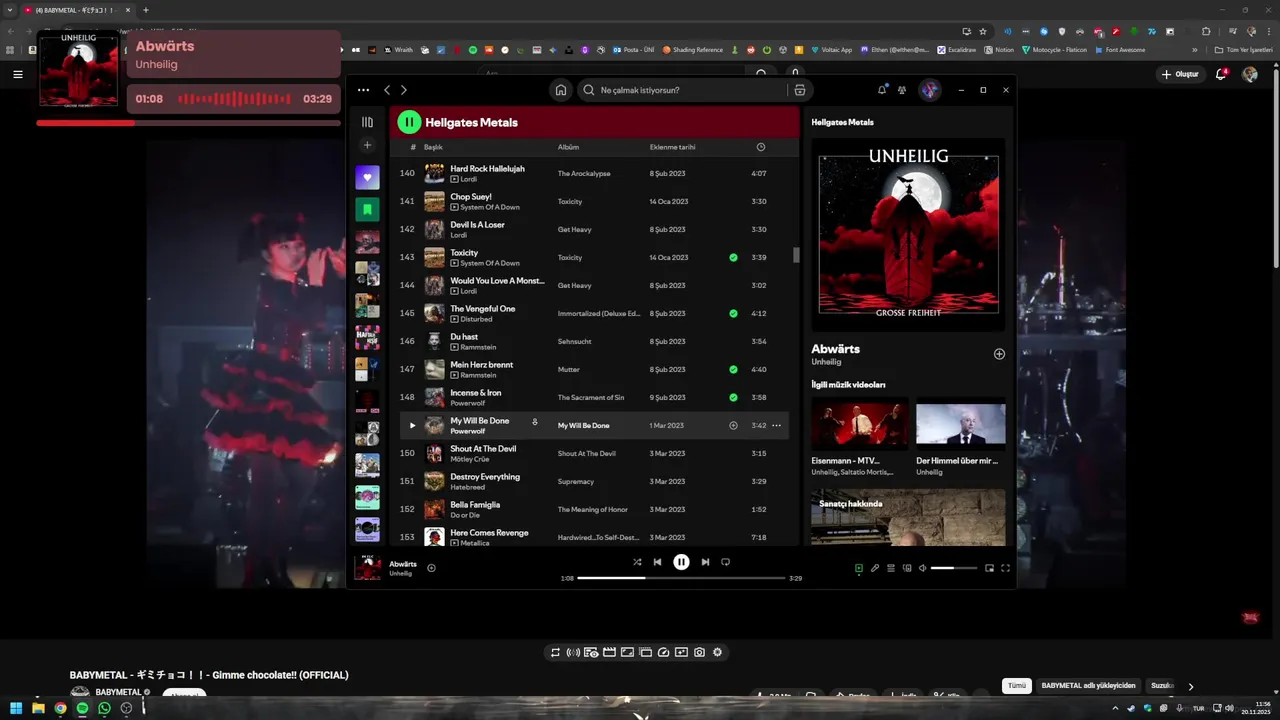This screenshot has width=1280, height=720.
Task: Toggle repeat mode in Spotify player
Action: click(725, 562)
